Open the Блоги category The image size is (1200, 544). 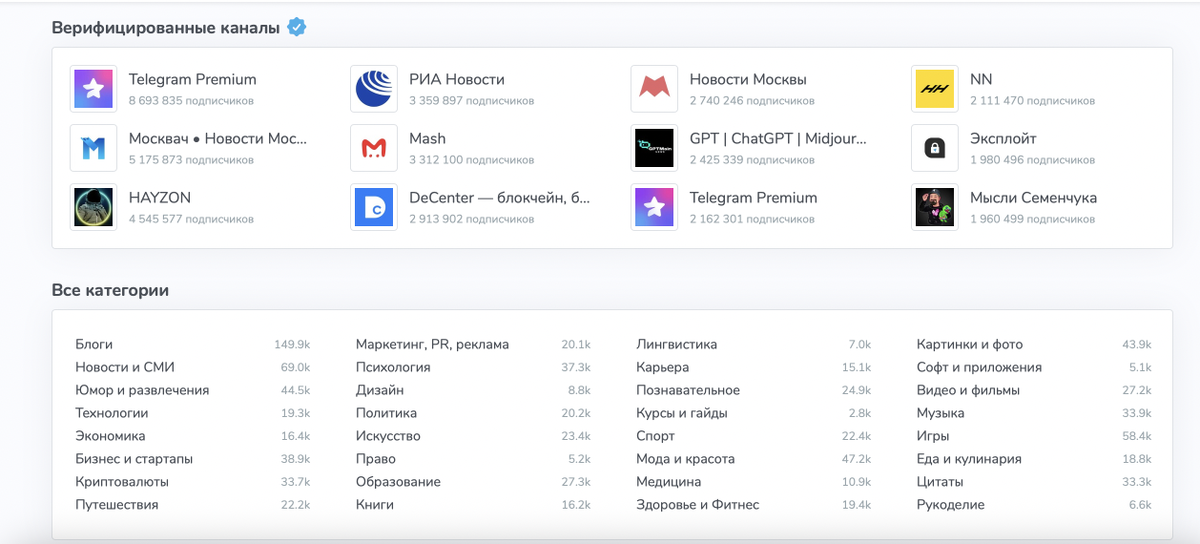94,344
